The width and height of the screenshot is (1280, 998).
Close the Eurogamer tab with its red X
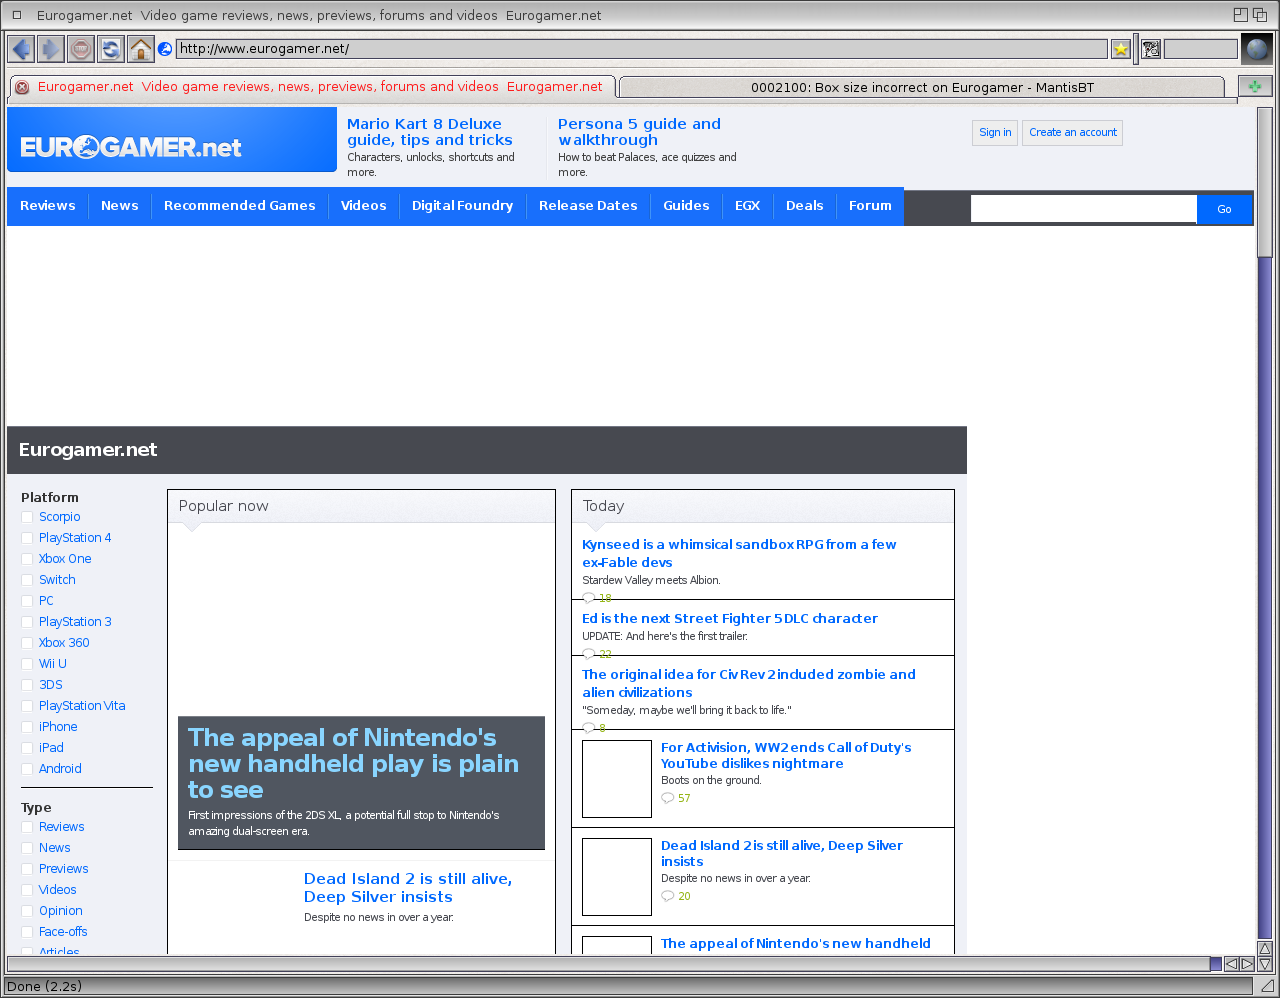coord(22,87)
